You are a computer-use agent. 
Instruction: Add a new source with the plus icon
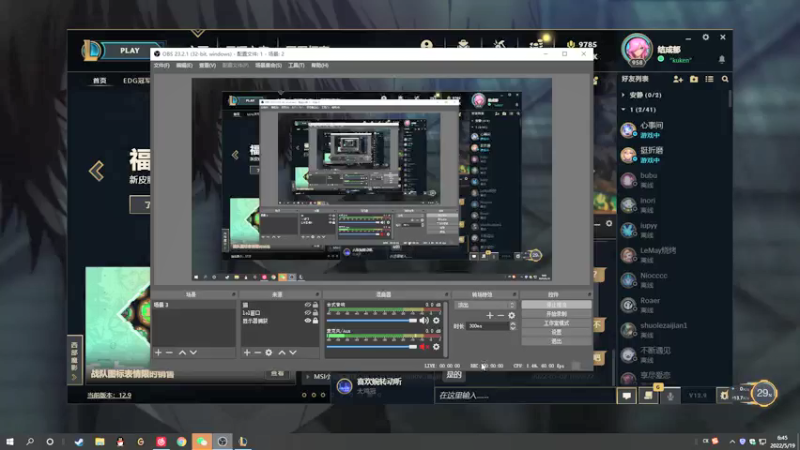(x=247, y=353)
